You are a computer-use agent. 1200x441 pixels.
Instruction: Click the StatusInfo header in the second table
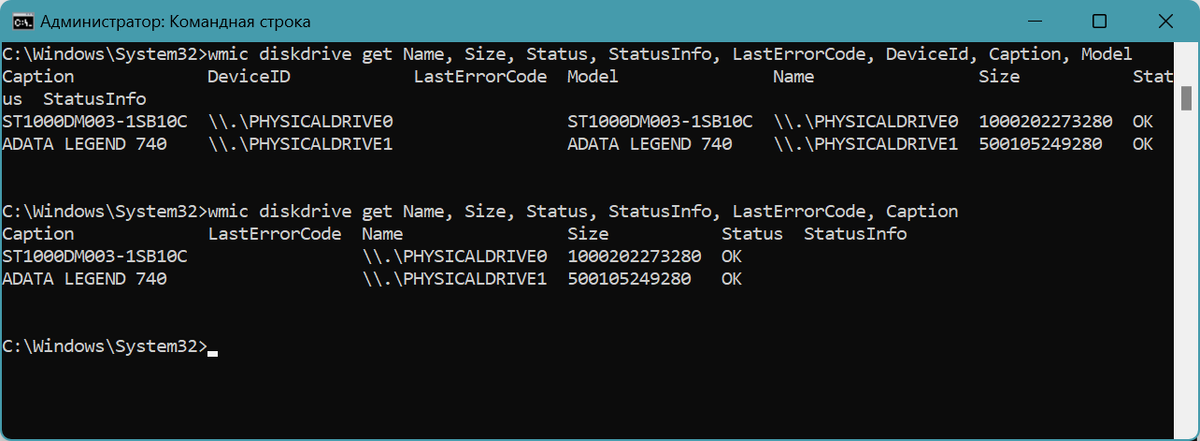pos(855,234)
